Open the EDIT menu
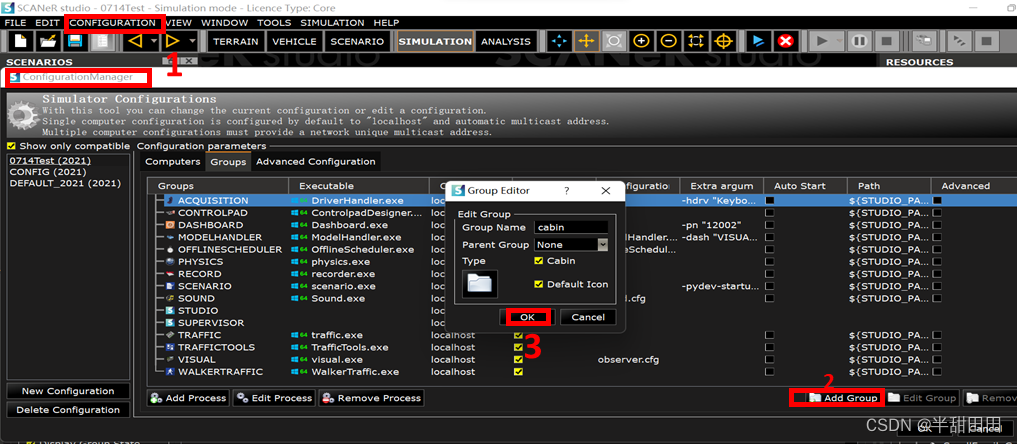The height and width of the screenshot is (444, 1017). [47, 23]
